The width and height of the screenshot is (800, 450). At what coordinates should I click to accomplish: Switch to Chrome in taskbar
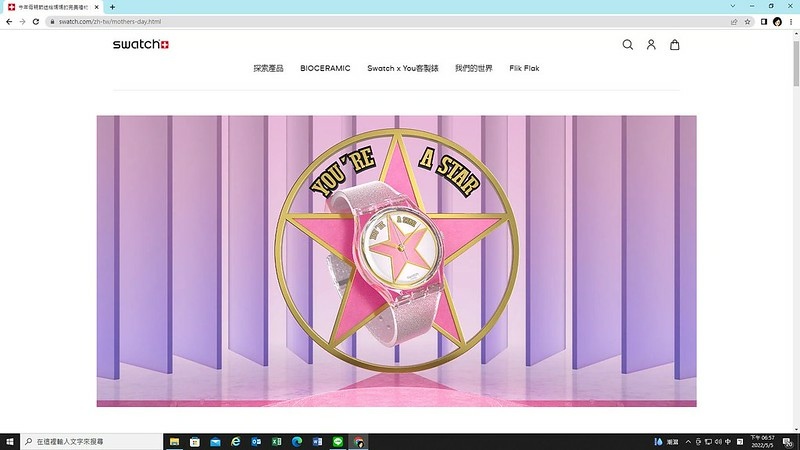(x=359, y=441)
